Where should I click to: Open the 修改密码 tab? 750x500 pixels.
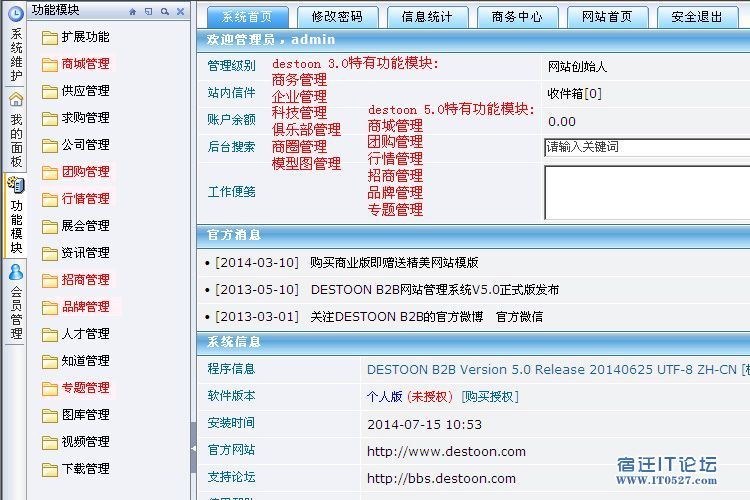coord(337,17)
